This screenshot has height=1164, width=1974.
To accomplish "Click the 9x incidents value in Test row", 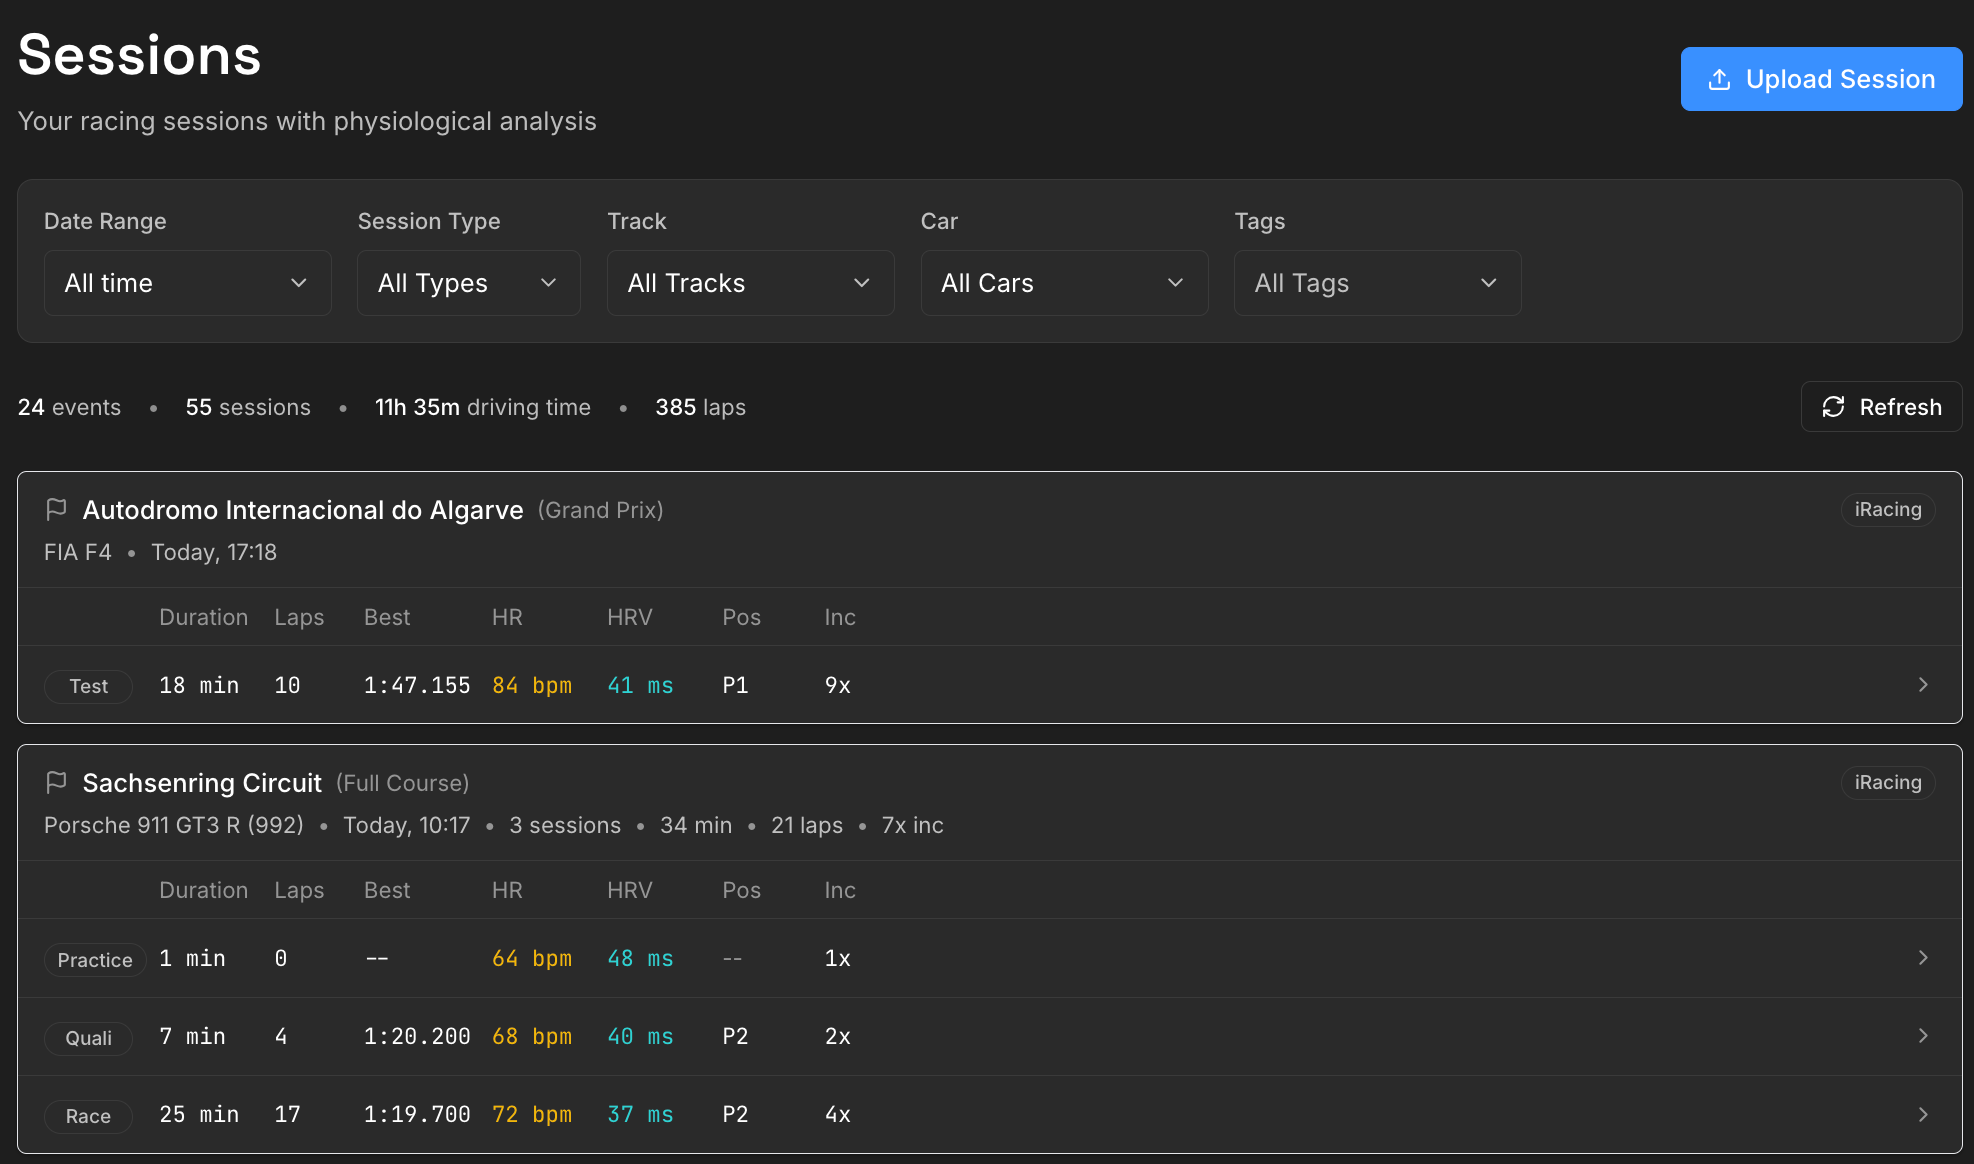I will pos(838,685).
